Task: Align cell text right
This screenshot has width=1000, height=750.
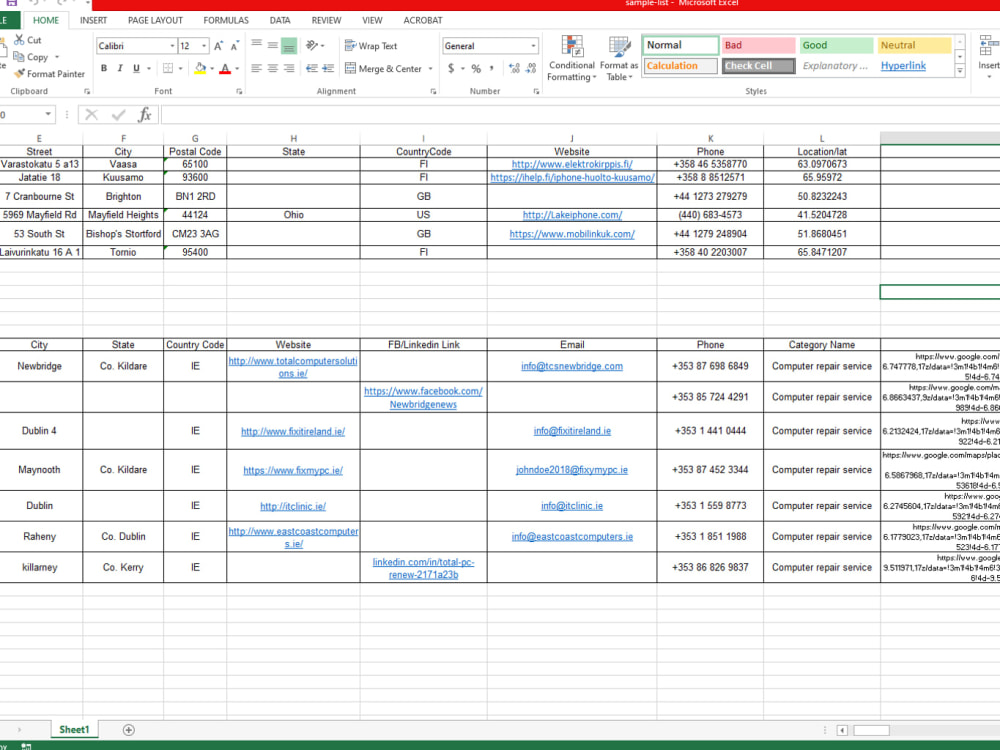Action: click(x=289, y=68)
